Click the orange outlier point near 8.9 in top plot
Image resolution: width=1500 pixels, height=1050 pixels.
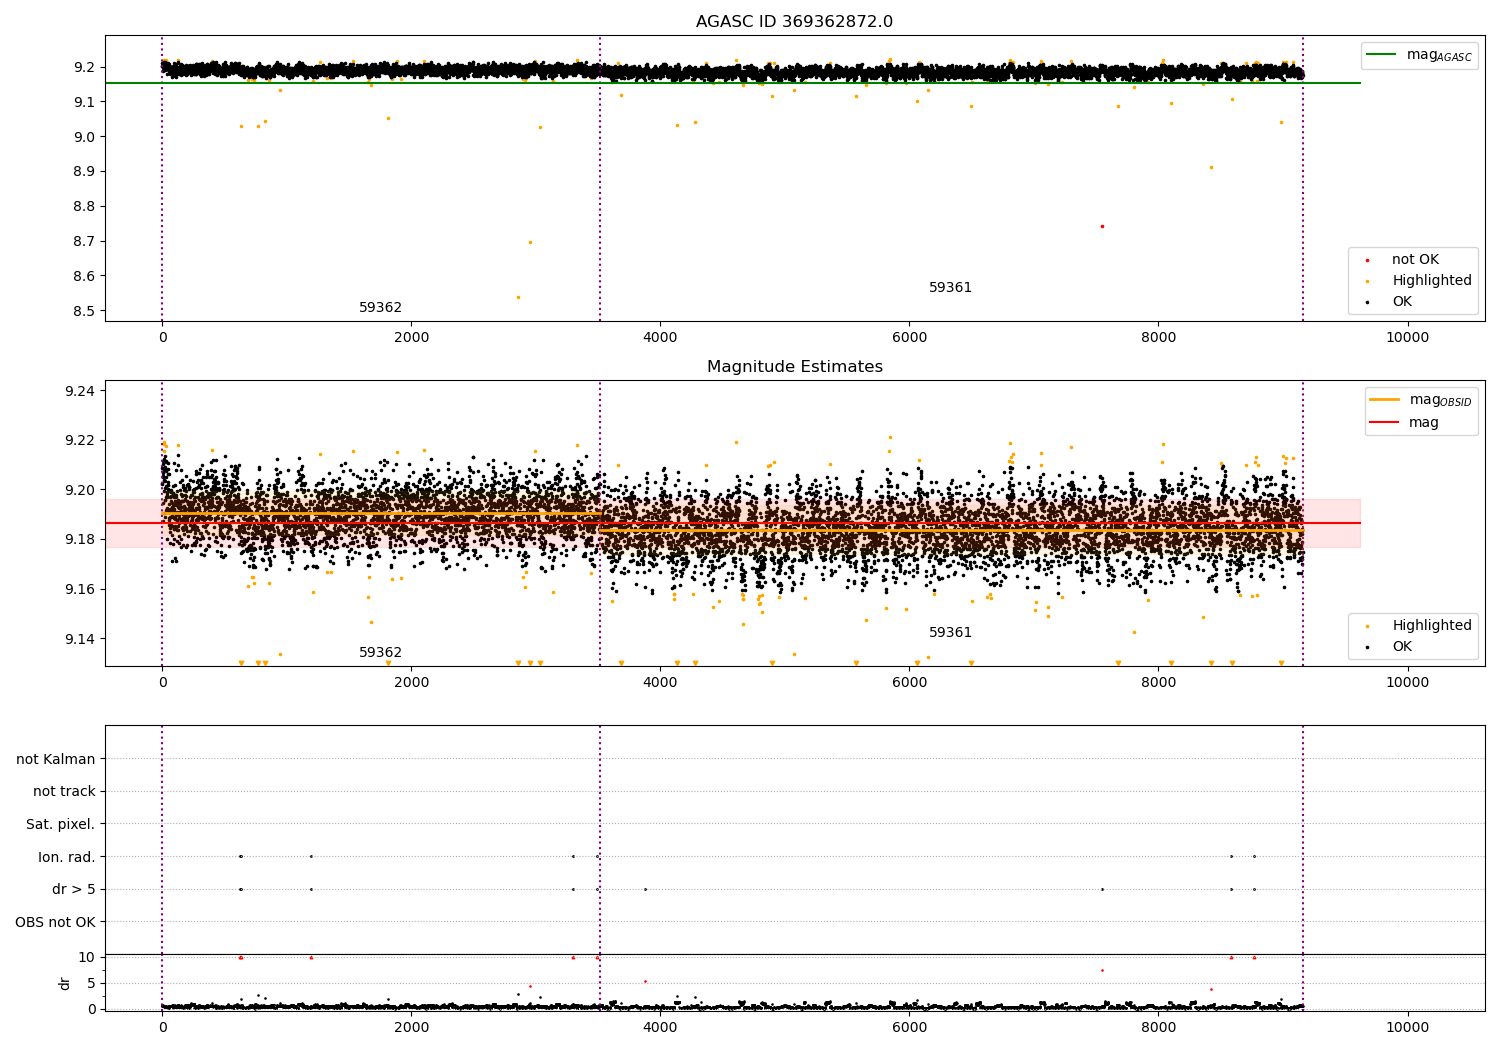pos(1211,167)
